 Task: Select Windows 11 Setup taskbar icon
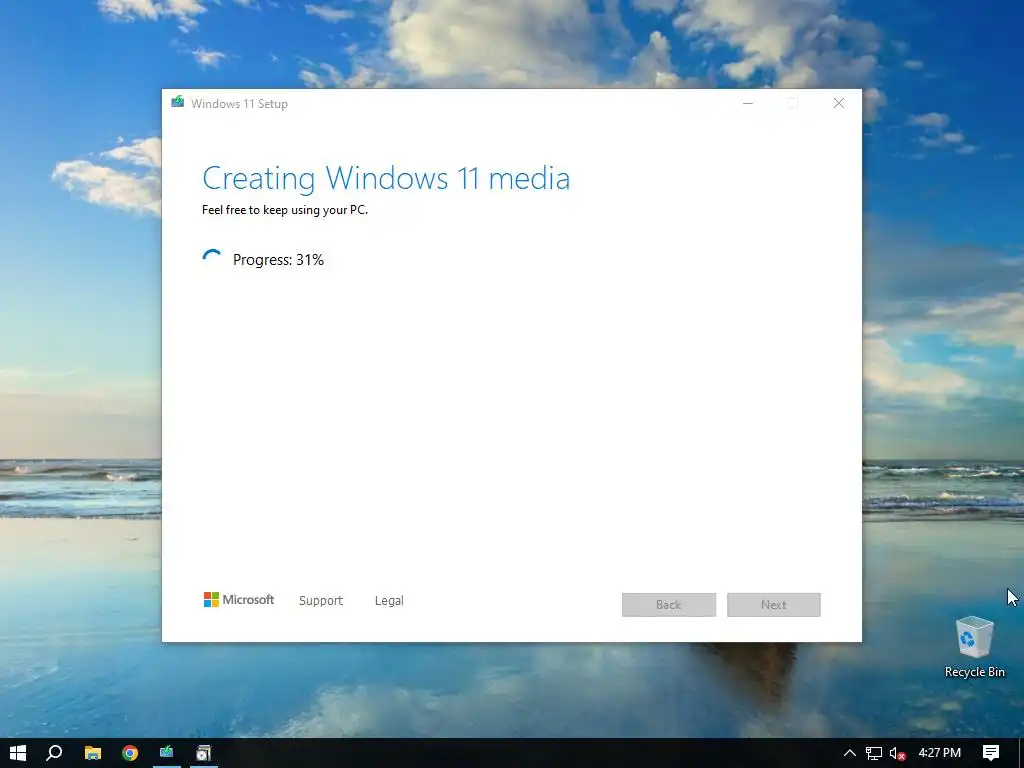coord(167,752)
